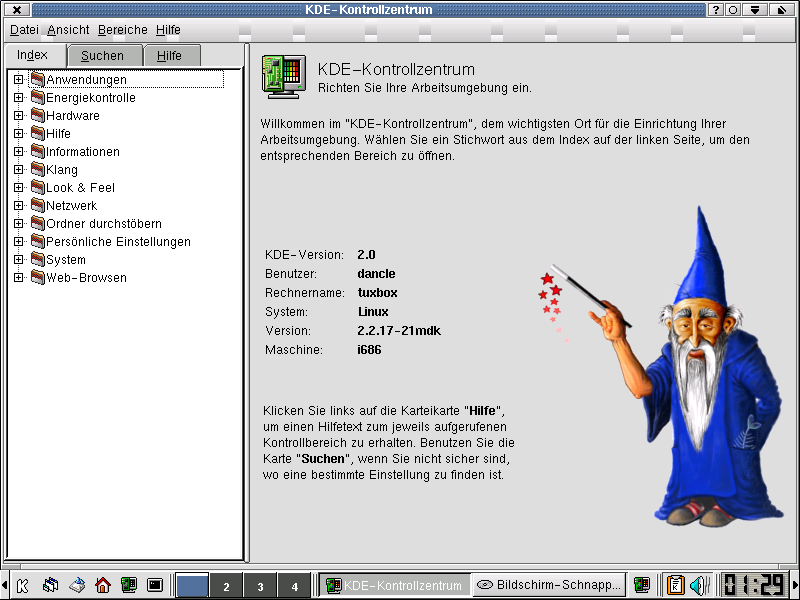The width and height of the screenshot is (800, 600).
Task: Activate the KDE-Kontrollzentrum taskbar button
Action: pos(394,585)
